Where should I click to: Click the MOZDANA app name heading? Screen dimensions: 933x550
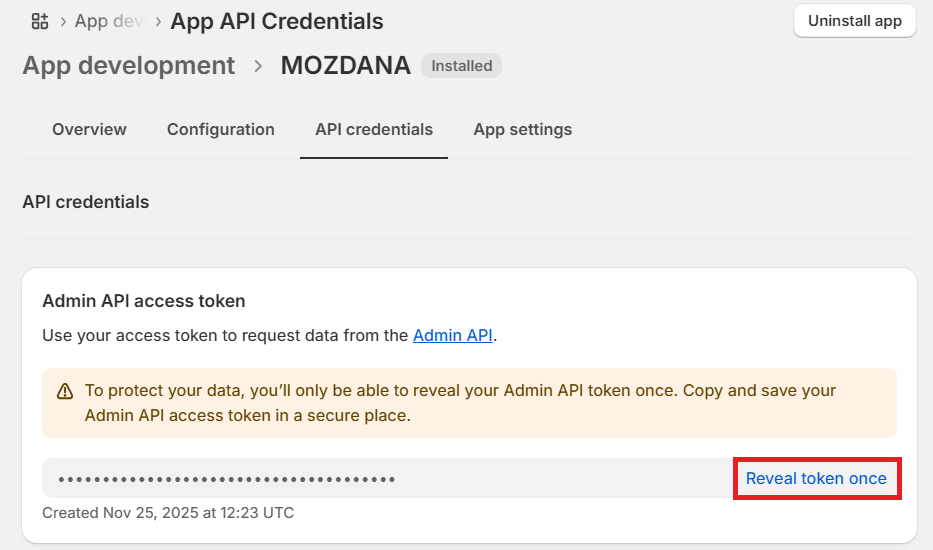[x=345, y=66]
